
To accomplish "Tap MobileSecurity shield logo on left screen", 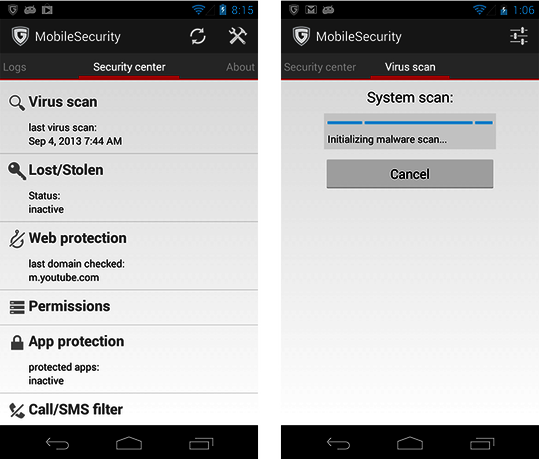I will [20, 36].
